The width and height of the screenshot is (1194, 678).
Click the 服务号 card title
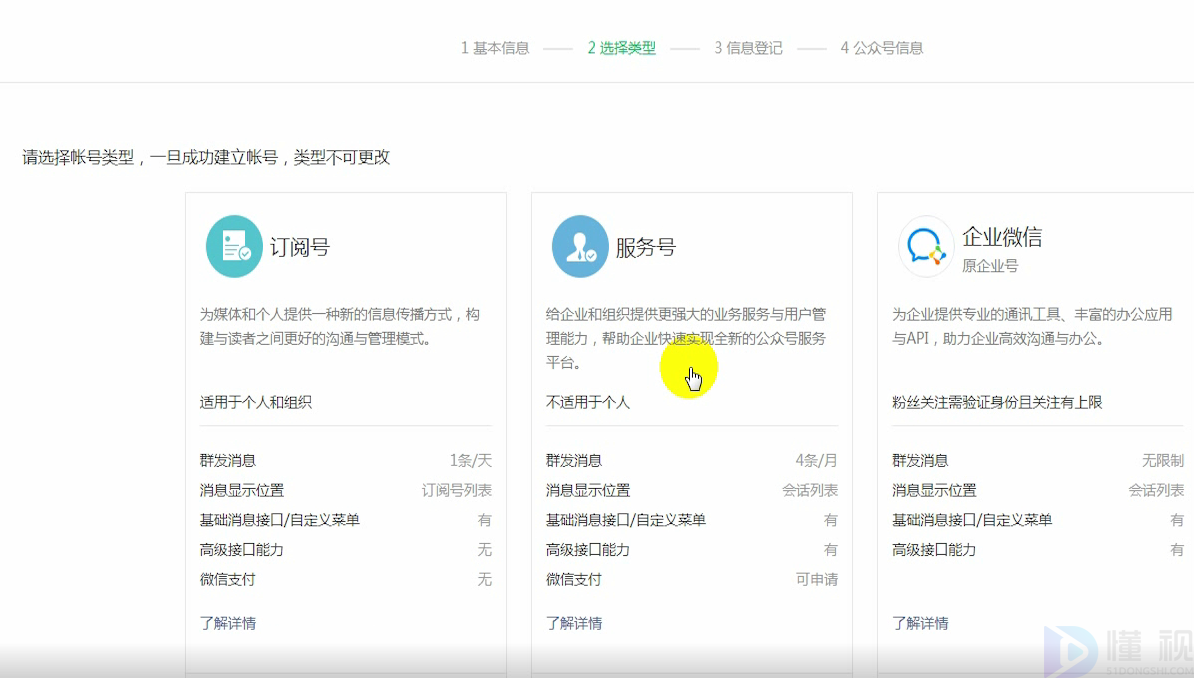(646, 247)
